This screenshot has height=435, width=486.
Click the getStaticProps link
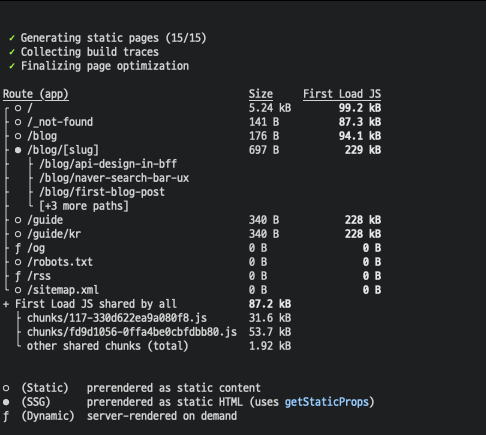click(x=327, y=402)
